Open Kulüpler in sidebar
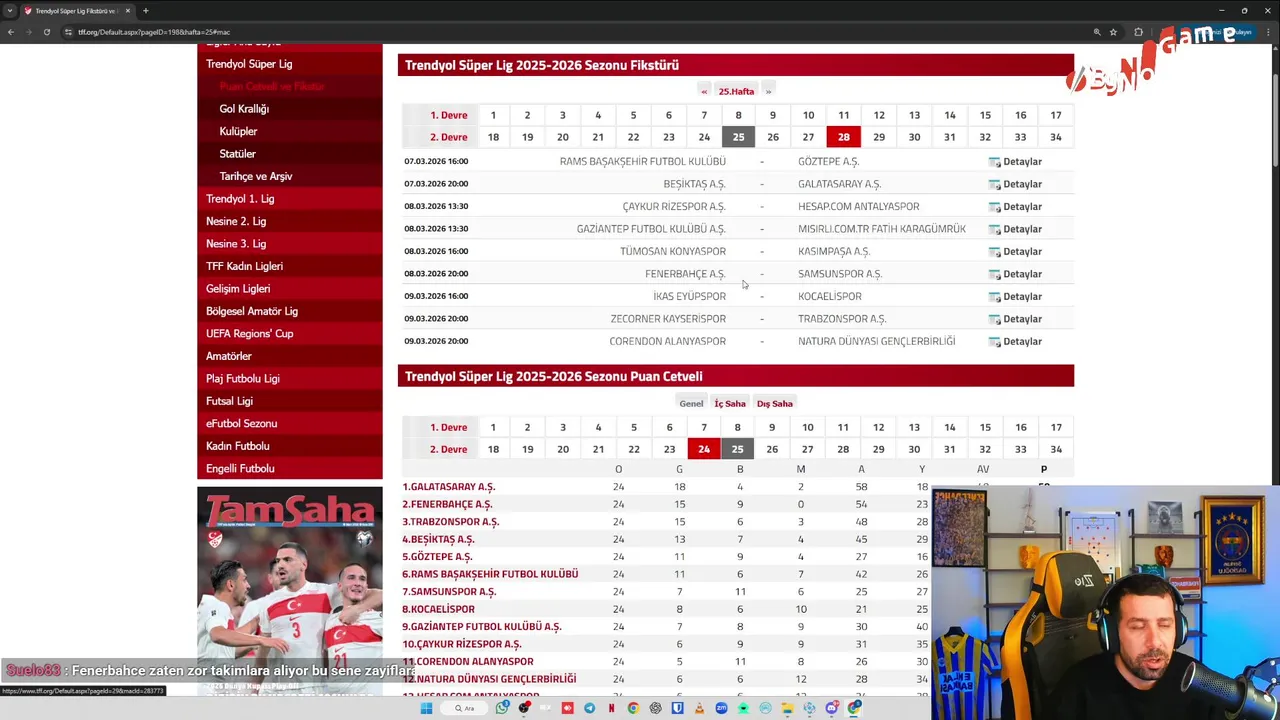This screenshot has height=720, width=1280. (x=238, y=131)
